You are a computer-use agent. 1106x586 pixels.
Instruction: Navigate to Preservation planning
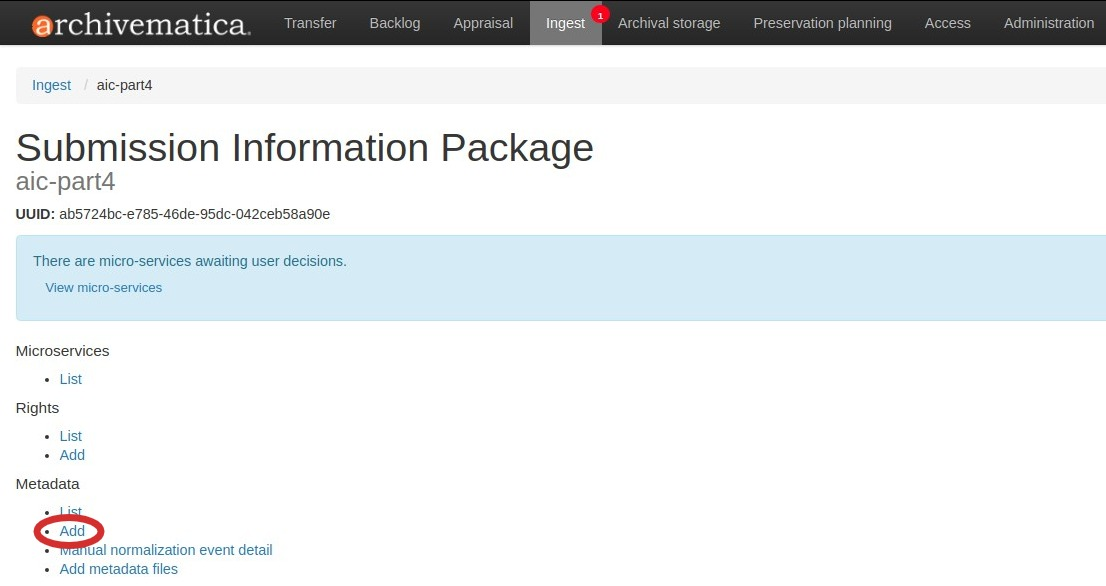(822, 23)
